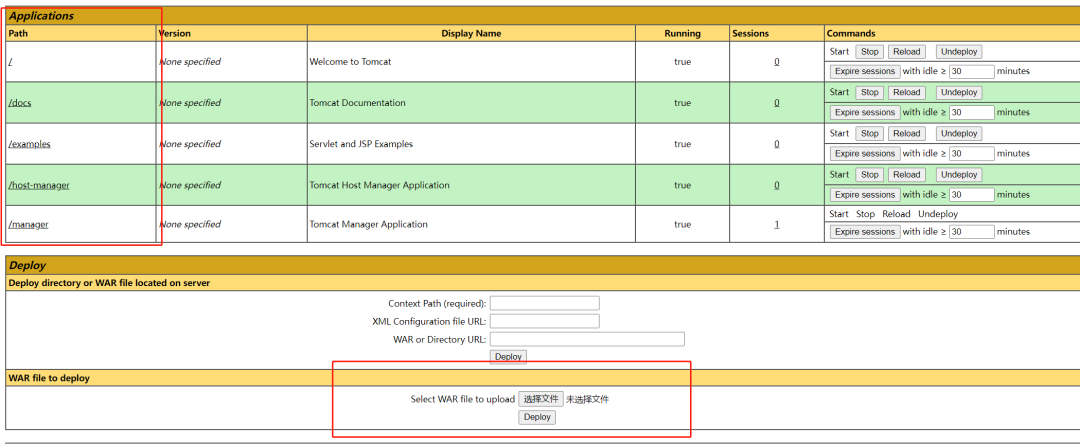Expire sessions for the /docs application
1080x444 pixels.
(x=865, y=112)
